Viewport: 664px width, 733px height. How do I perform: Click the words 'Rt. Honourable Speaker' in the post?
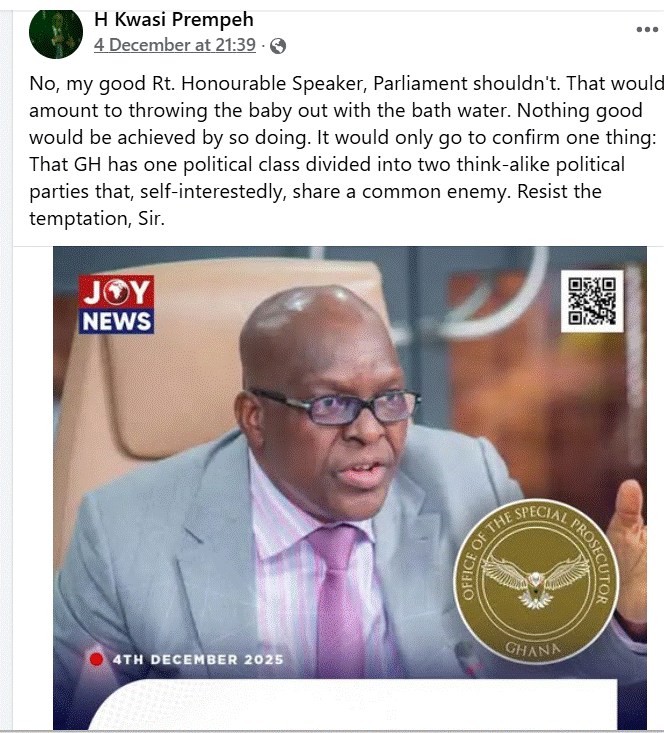tap(257, 84)
